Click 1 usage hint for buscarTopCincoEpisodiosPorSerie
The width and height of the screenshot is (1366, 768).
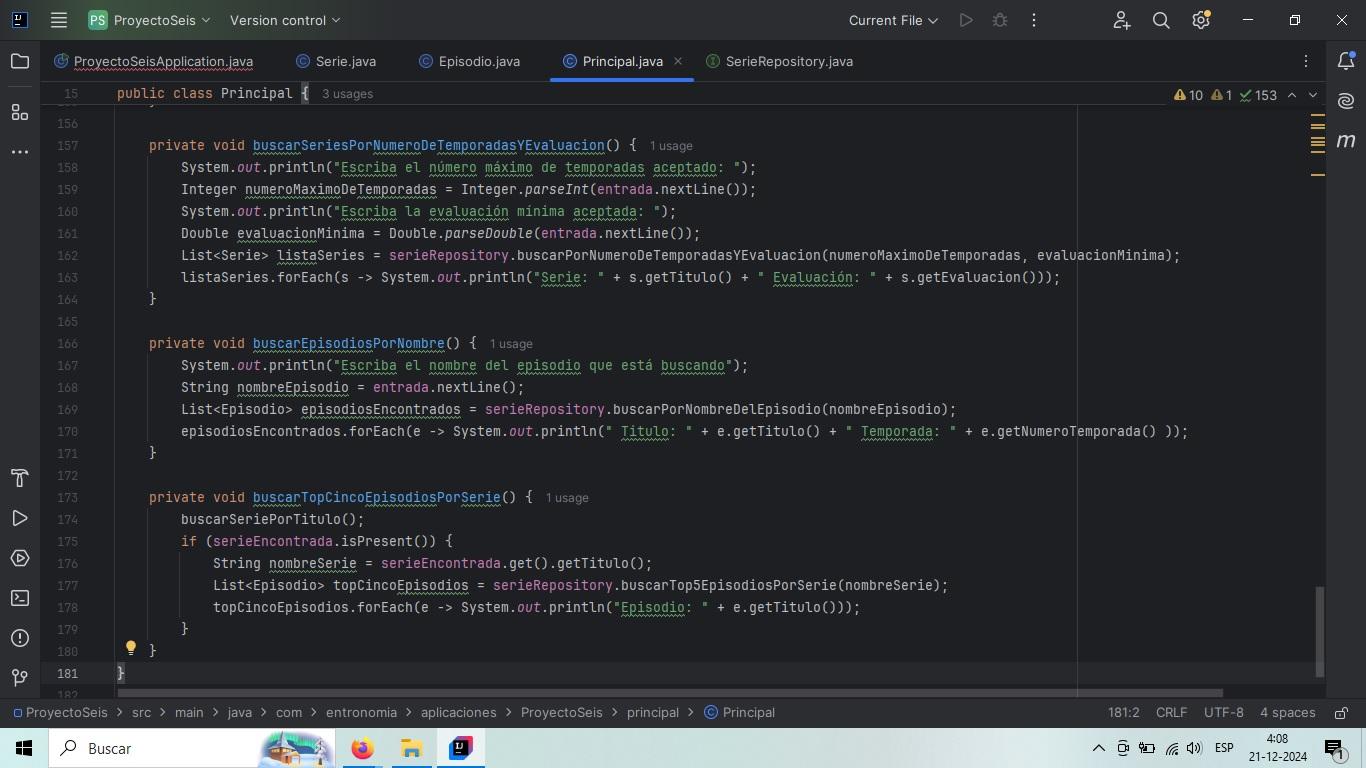tap(567, 498)
